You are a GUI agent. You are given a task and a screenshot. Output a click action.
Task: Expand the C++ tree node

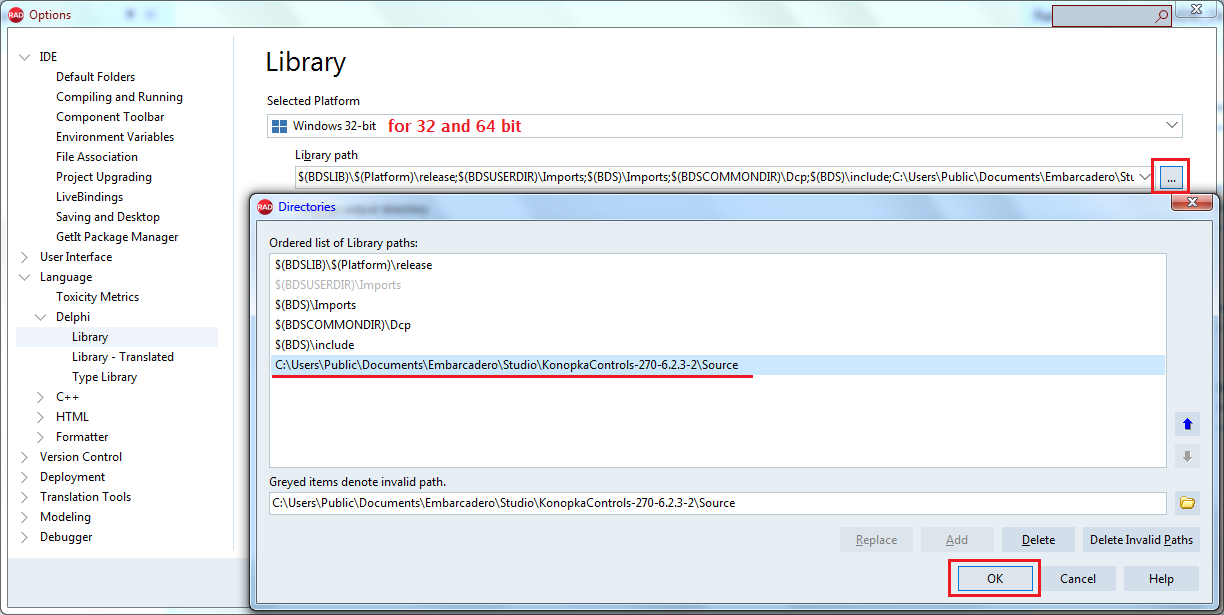pyautogui.click(x=41, y=397)
